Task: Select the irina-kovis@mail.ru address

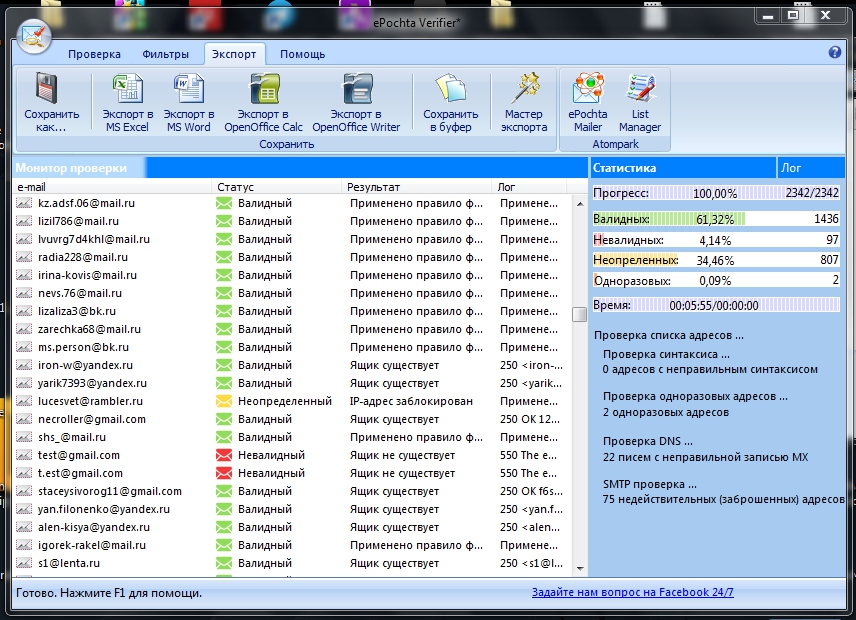Action: point(87,275)
